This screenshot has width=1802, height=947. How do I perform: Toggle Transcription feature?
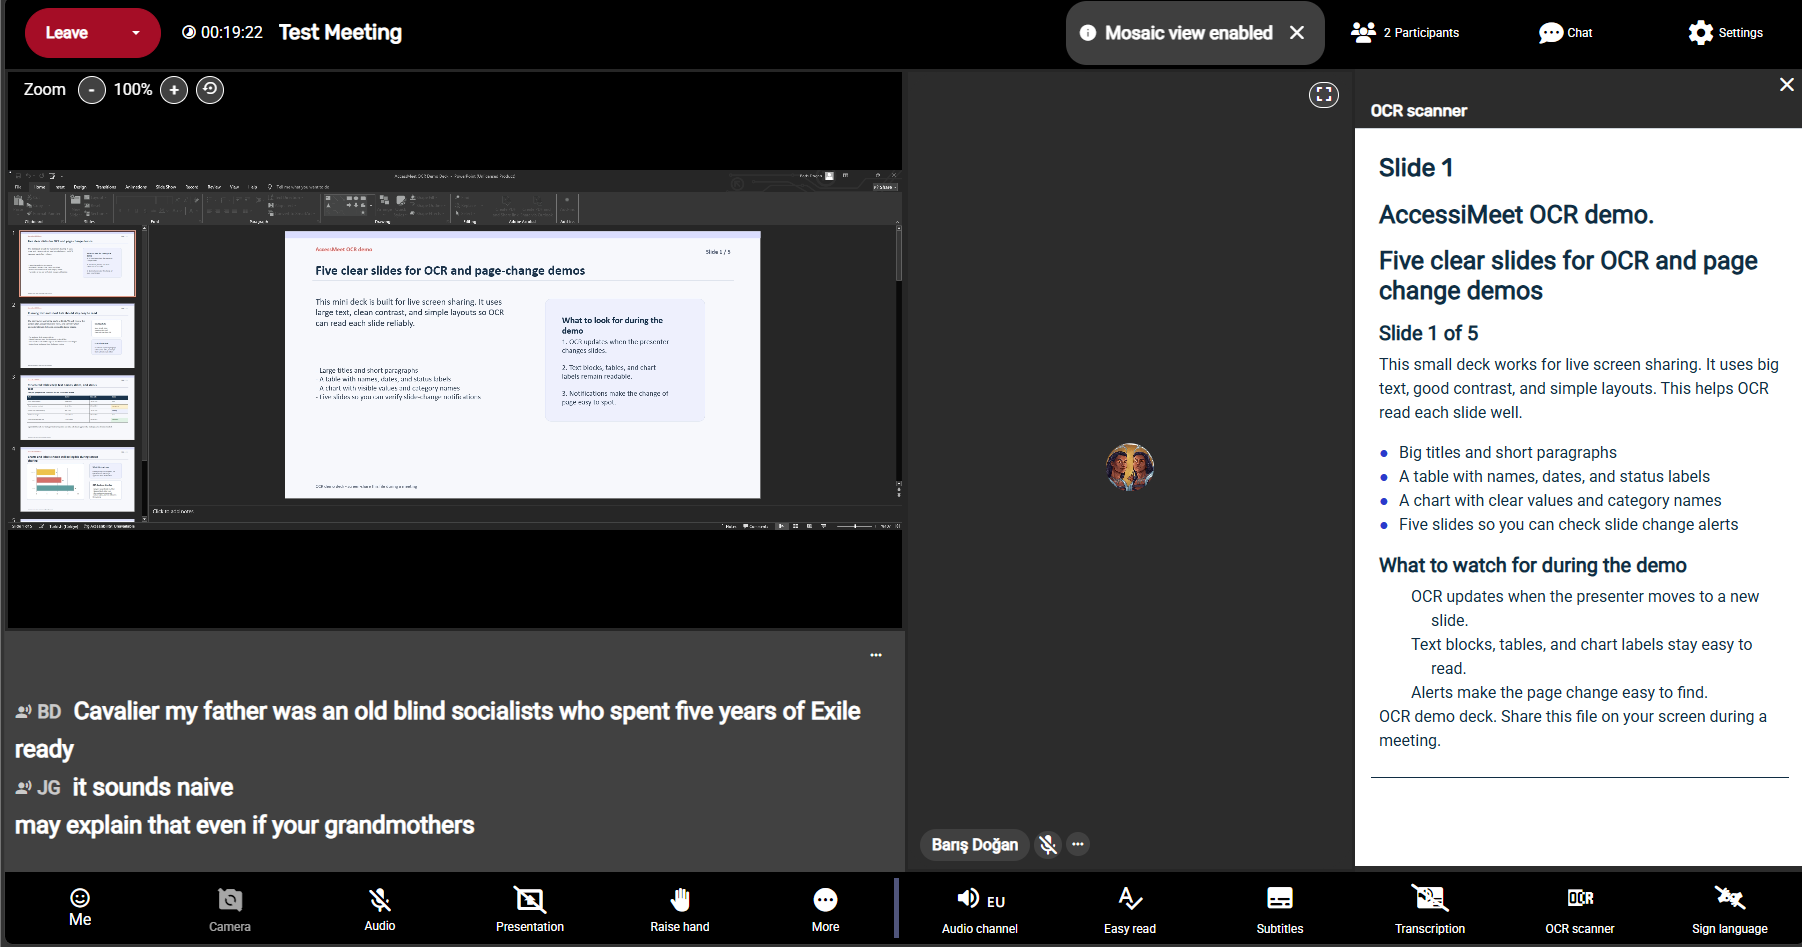pos(1430,910)
